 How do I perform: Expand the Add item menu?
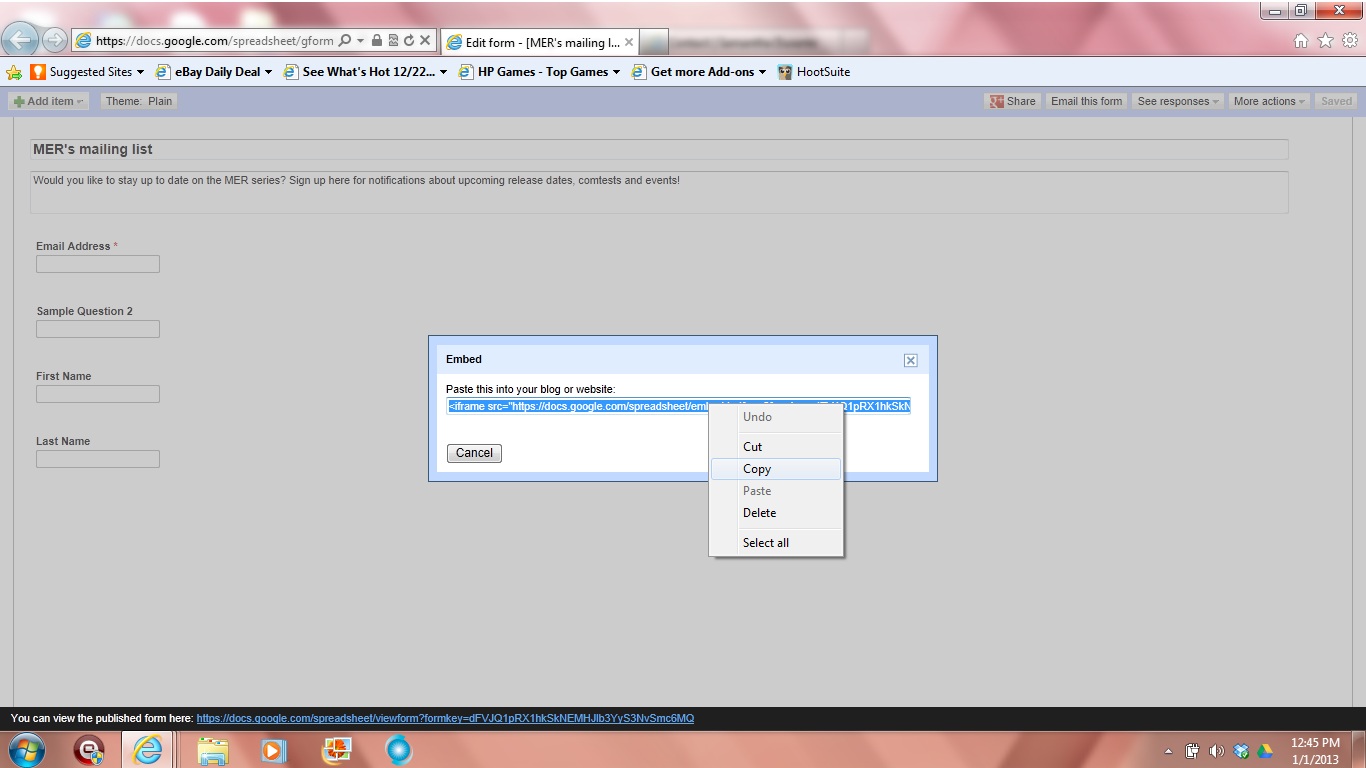48,101
